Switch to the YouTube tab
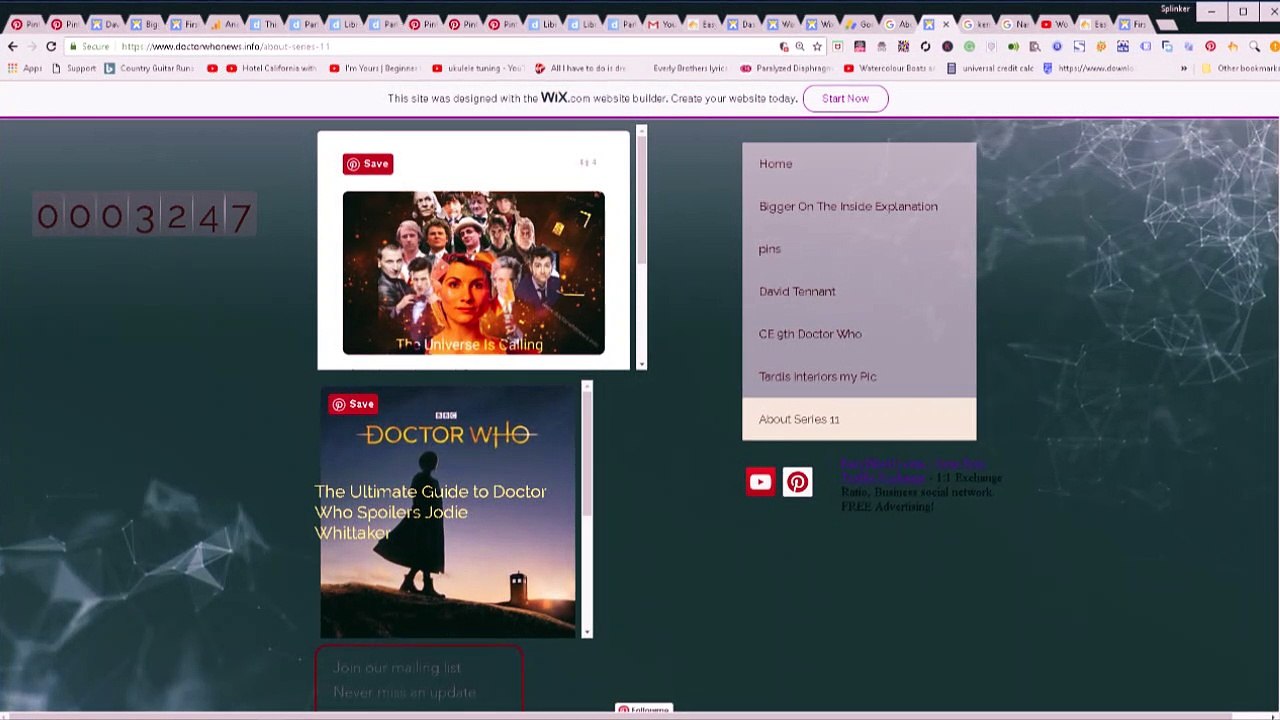This screenshot has height=720, width=1280. click(x=1053, y=24)
